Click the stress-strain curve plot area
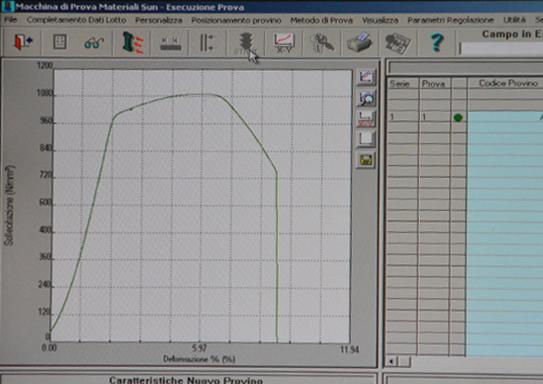 [x=201, y=206]
